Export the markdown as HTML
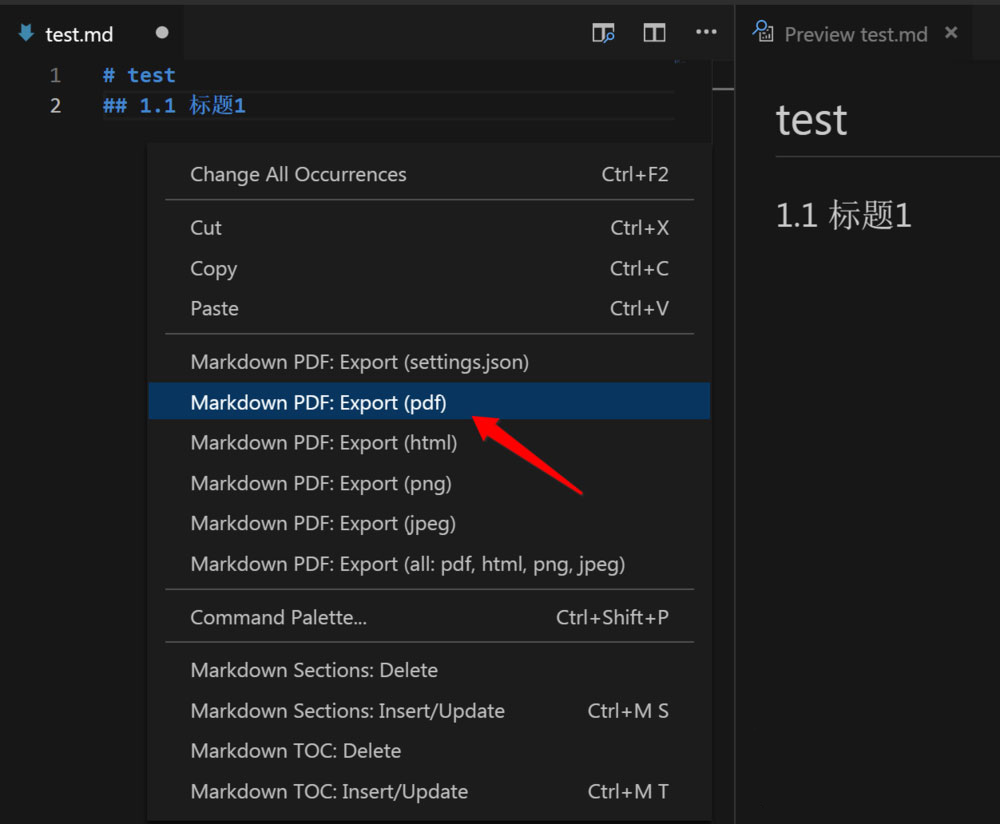Screen dimensions: 1000x824 [323, 442]
